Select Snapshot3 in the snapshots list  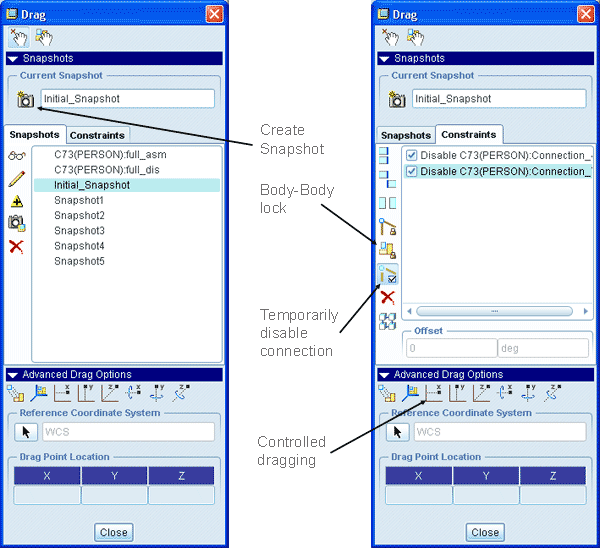point(79,231)
